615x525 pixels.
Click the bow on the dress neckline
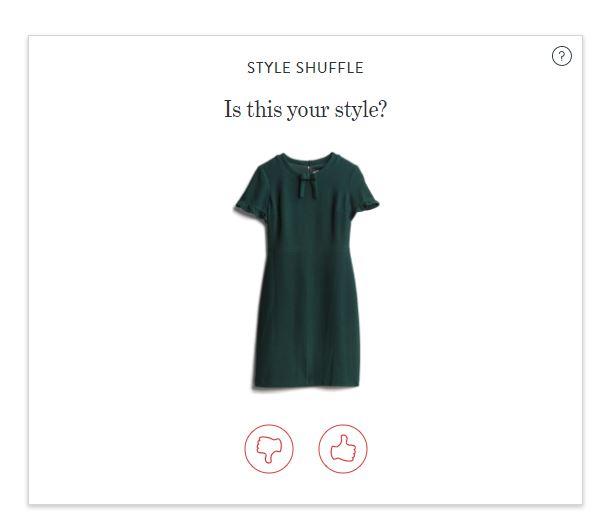click(x=306, y=181)
